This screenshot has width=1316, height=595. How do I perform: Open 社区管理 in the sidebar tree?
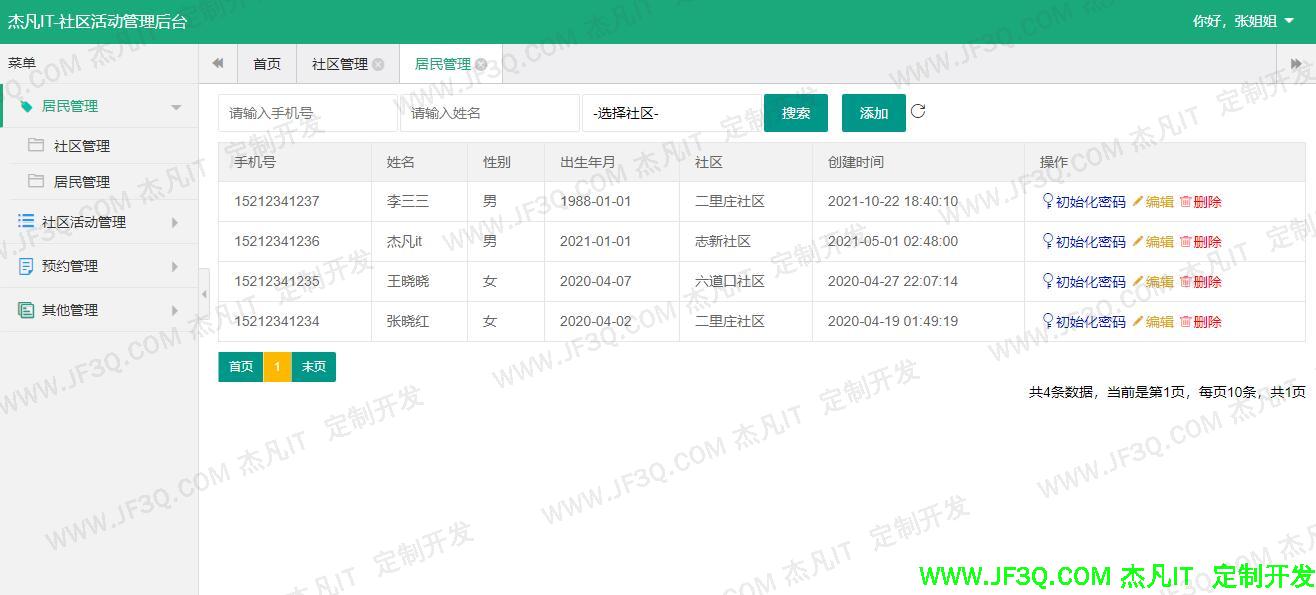click(x=81, y=146)
